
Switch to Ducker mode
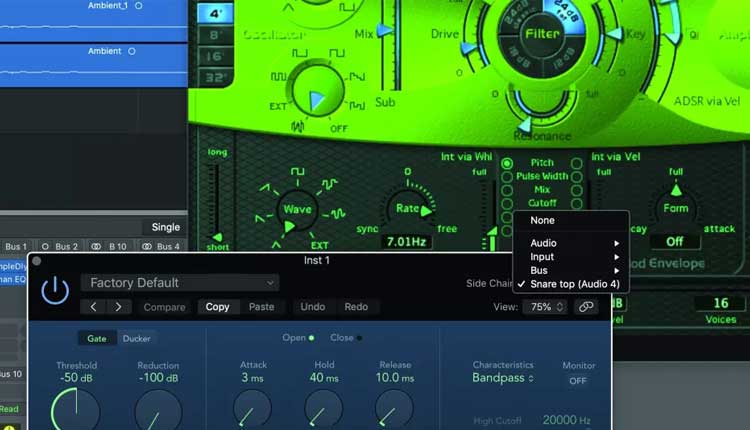coord(136,338)
